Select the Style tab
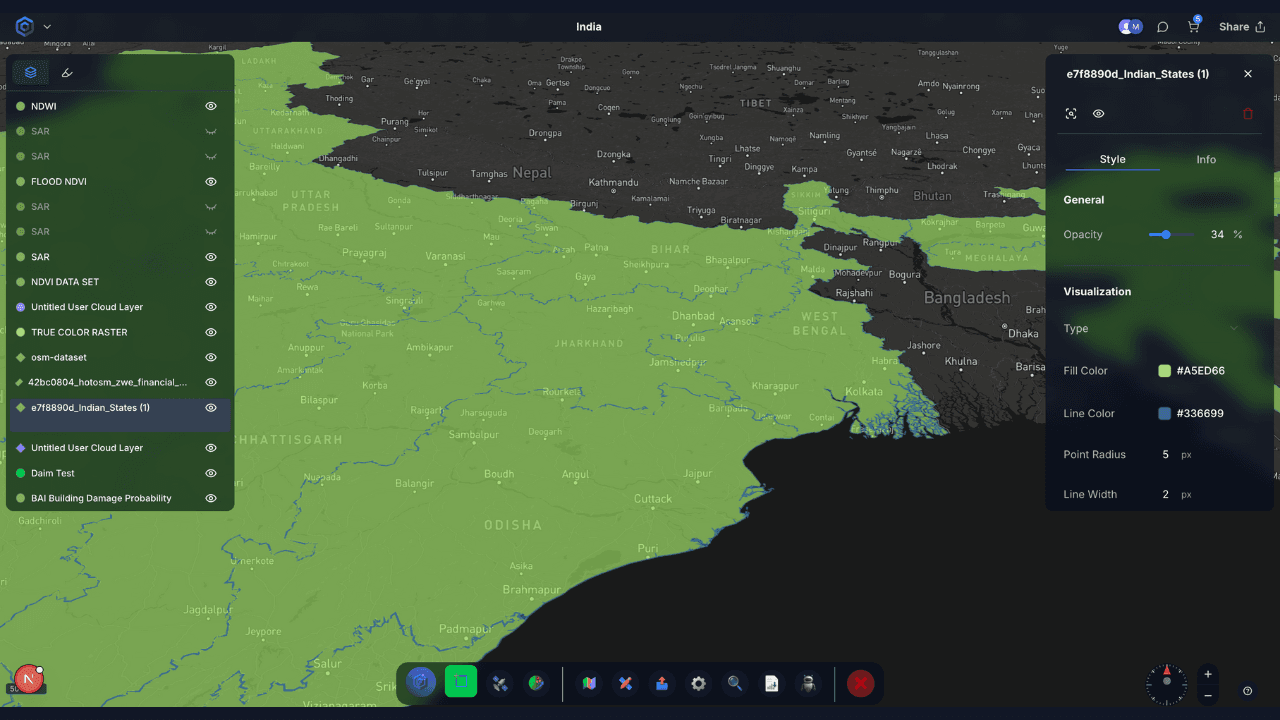 [1112, 160]
